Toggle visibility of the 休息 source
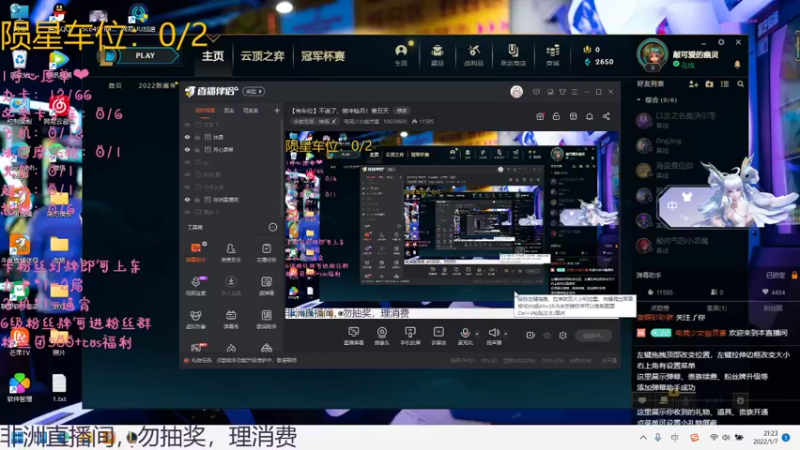Screen dimensions: 800x450 [187, 137]
